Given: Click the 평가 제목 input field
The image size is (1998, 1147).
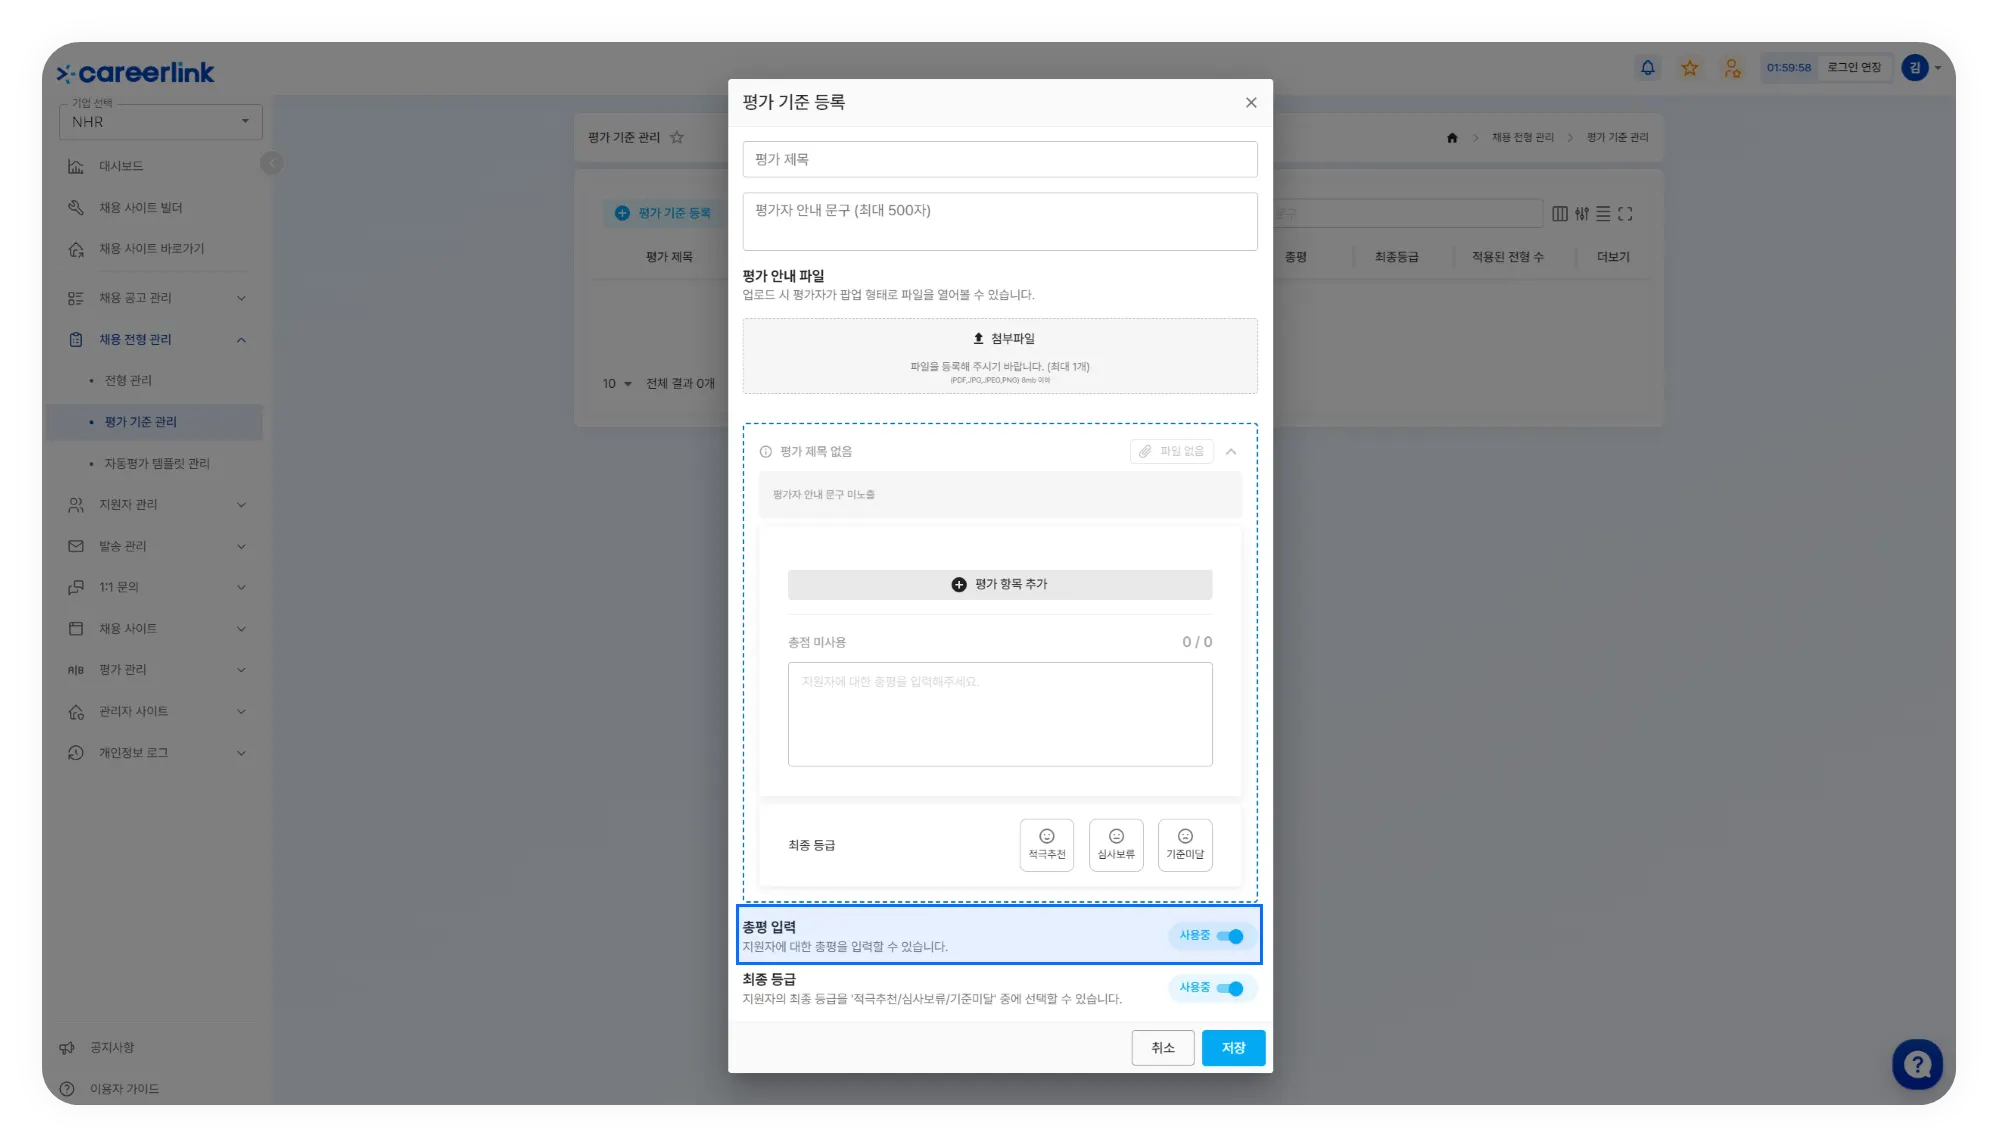Looking at the screenshot, I should [999, 160].
